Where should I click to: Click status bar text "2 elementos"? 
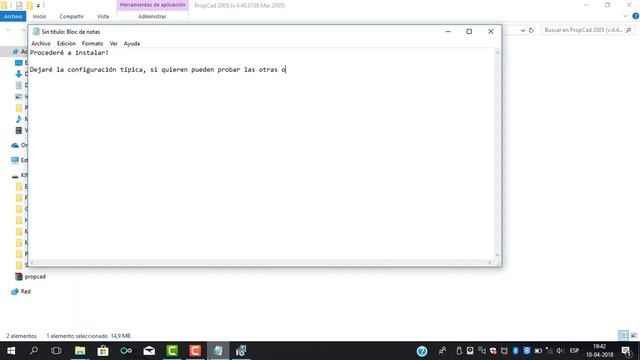(22, 336)
